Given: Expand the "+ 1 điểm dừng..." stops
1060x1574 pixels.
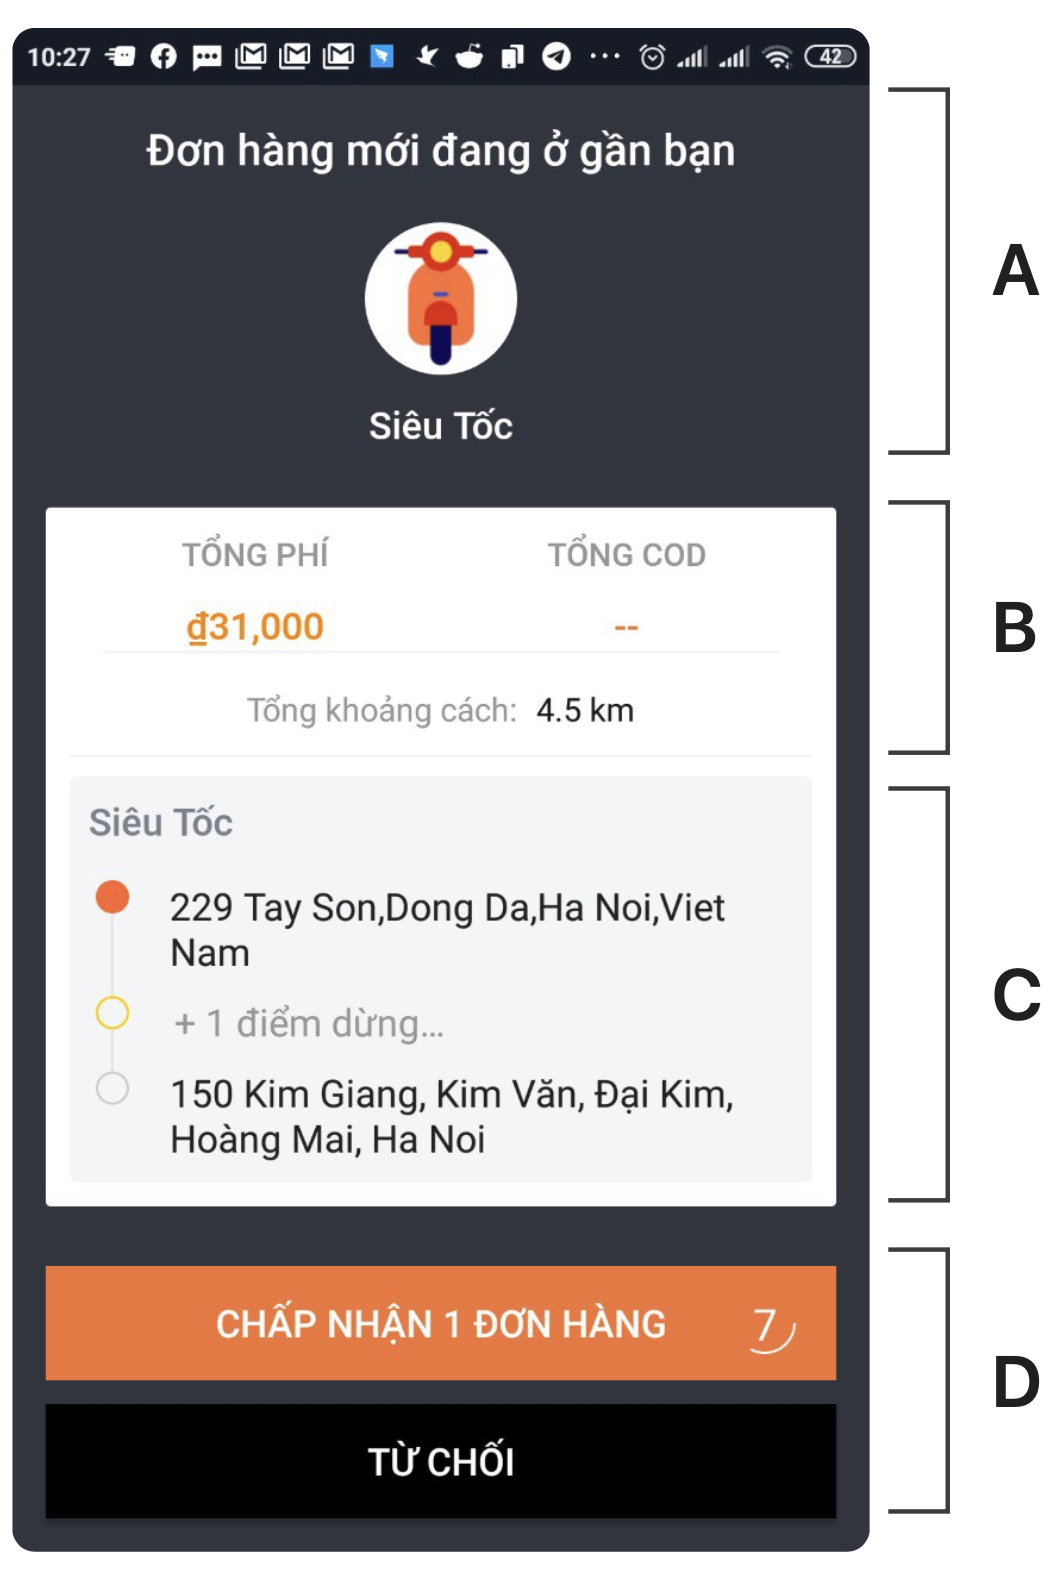Looking at the screenshot, I should [x=308, y=1023].
